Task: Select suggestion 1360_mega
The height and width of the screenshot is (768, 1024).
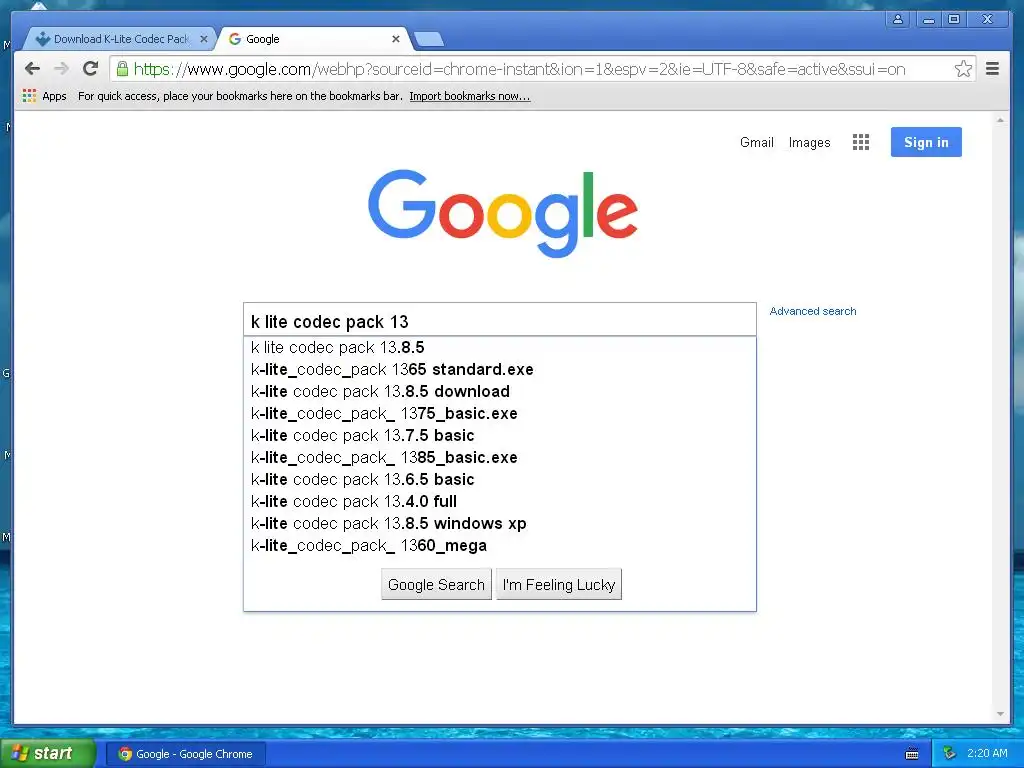Action: 500,546
